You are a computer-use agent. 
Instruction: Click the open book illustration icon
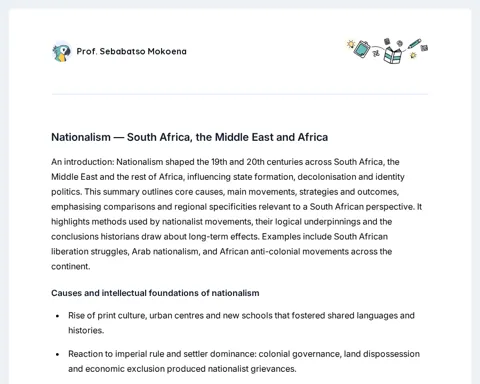click(x=392, y=55)
